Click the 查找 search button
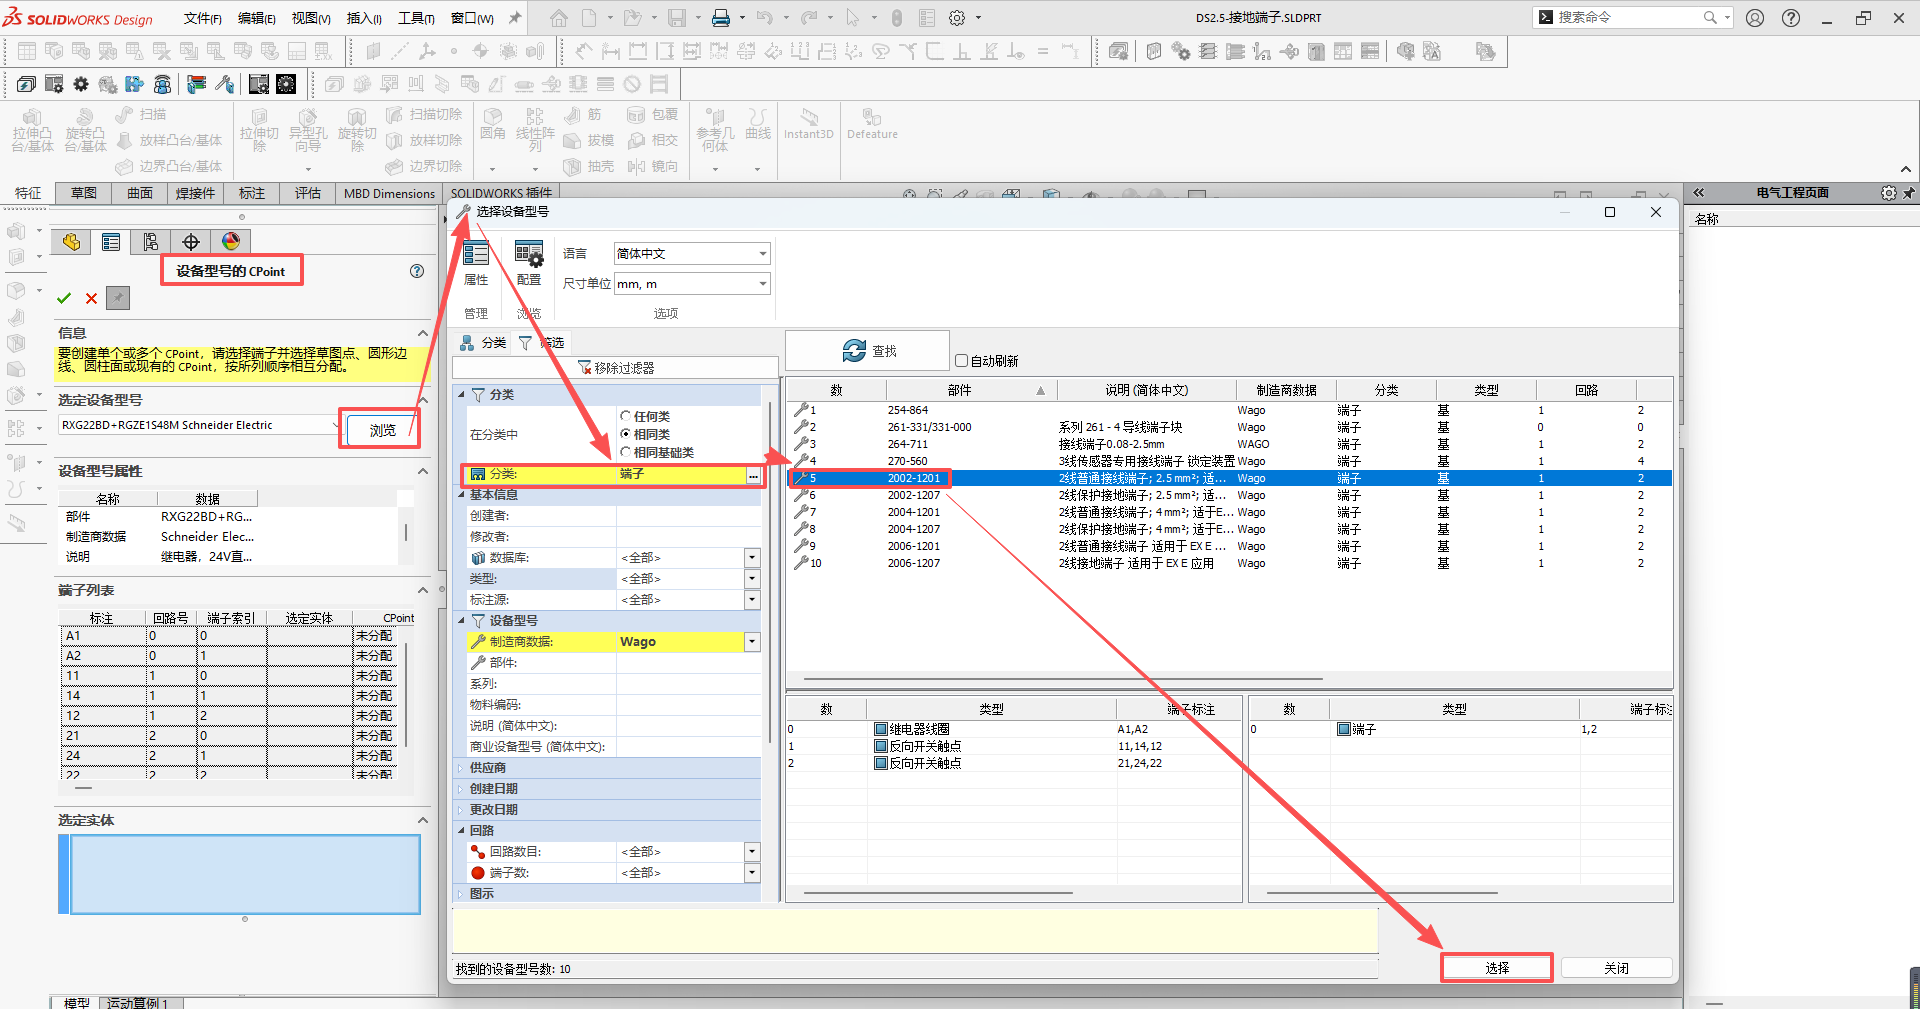Viewport: 1920px width, 1009px height. 868,351
